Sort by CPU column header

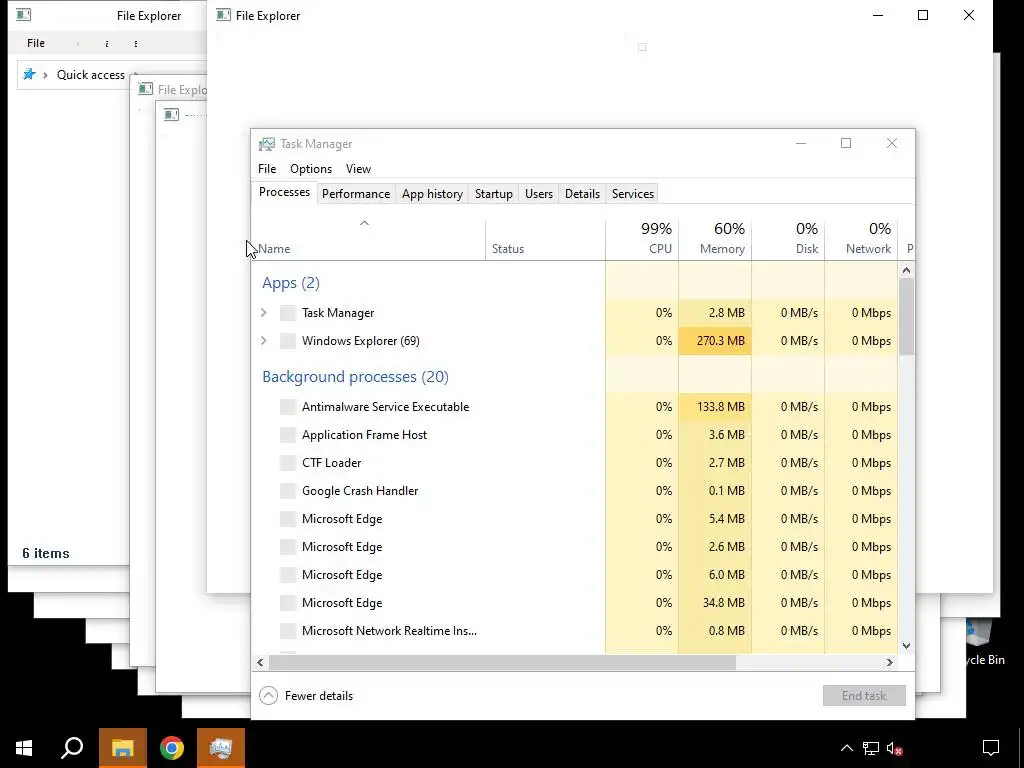click(642, 240)
